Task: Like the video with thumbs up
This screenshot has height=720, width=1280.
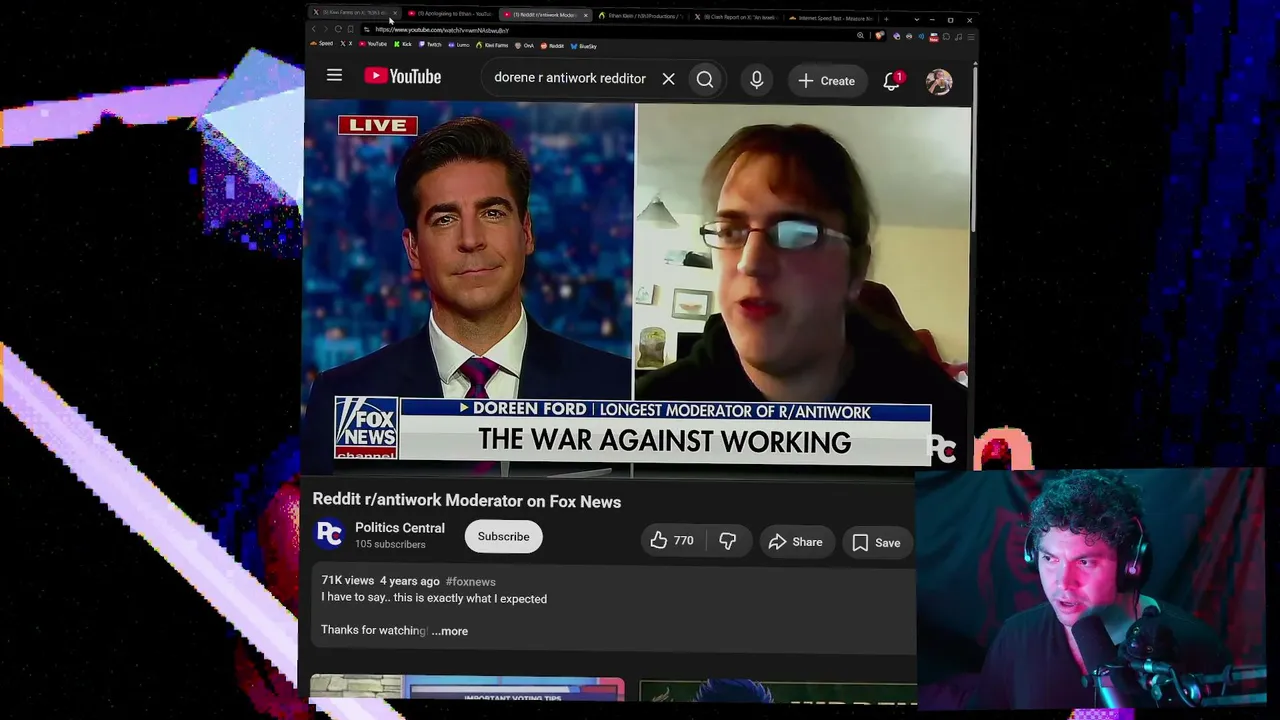Action: (671, 541)
